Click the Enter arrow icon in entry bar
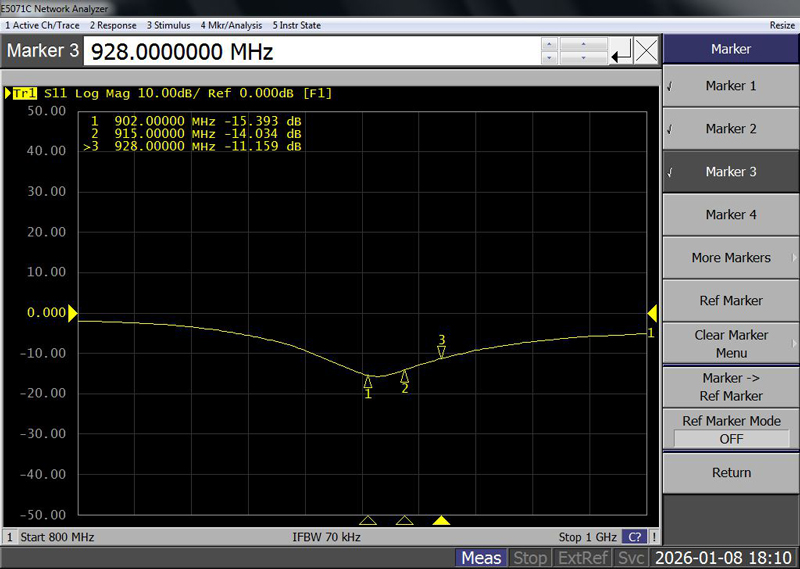800x569 pixels. pos(621,52)
